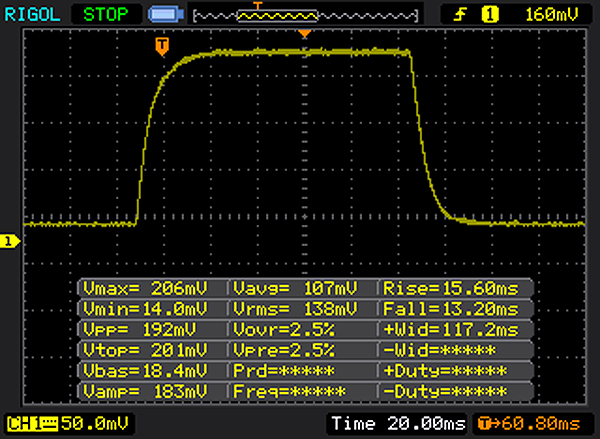Click the +Duty=***** measurement
Viewport: 600px width, 439px height.
(x=445, y=371)
